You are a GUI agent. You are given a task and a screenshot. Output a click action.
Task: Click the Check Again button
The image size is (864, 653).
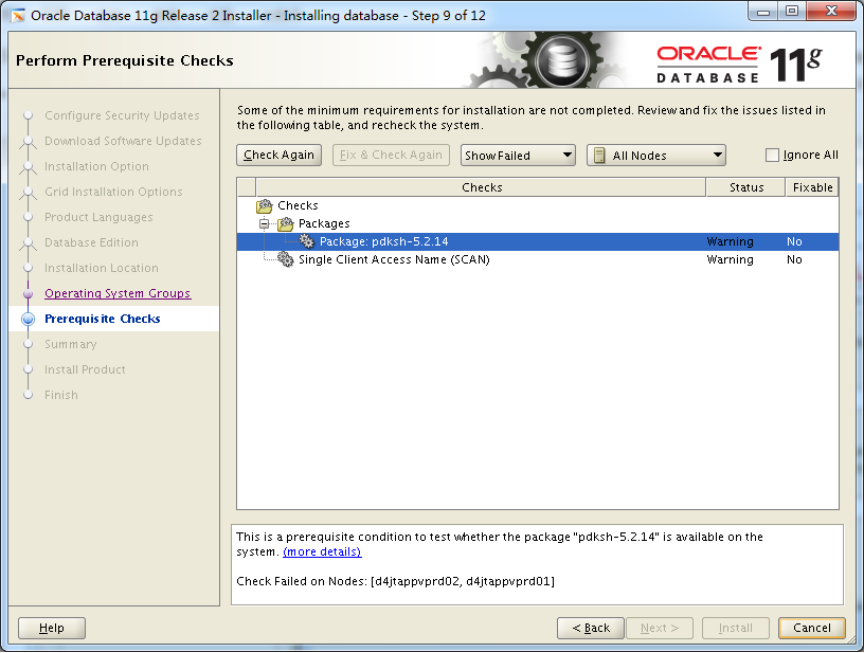279,155
